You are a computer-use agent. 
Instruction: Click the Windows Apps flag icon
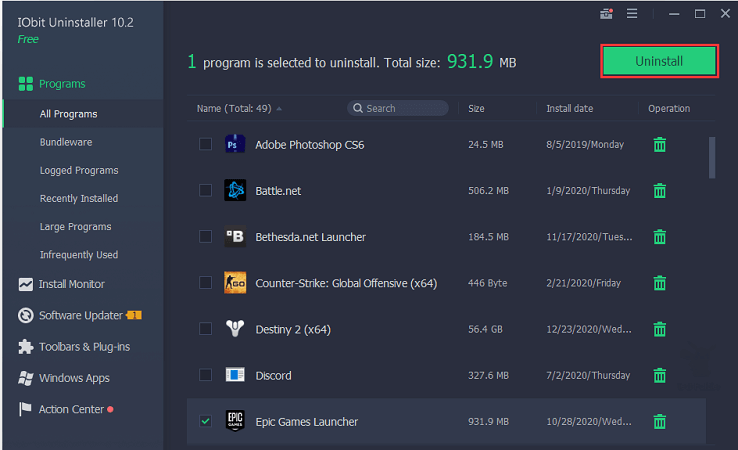pos(25,378)
